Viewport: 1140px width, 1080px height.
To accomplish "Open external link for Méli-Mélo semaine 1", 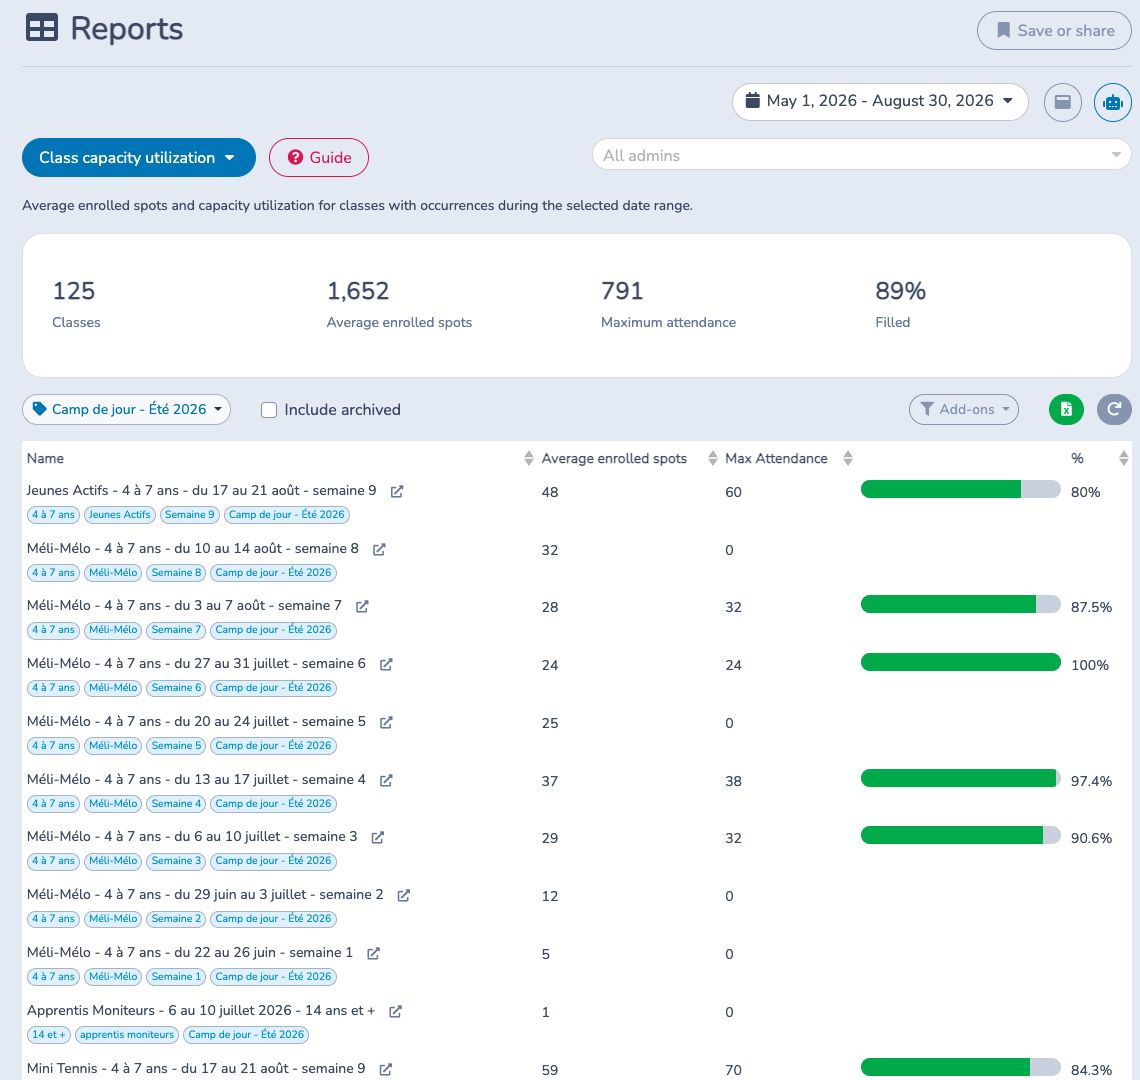I will (x=373, y=953).
